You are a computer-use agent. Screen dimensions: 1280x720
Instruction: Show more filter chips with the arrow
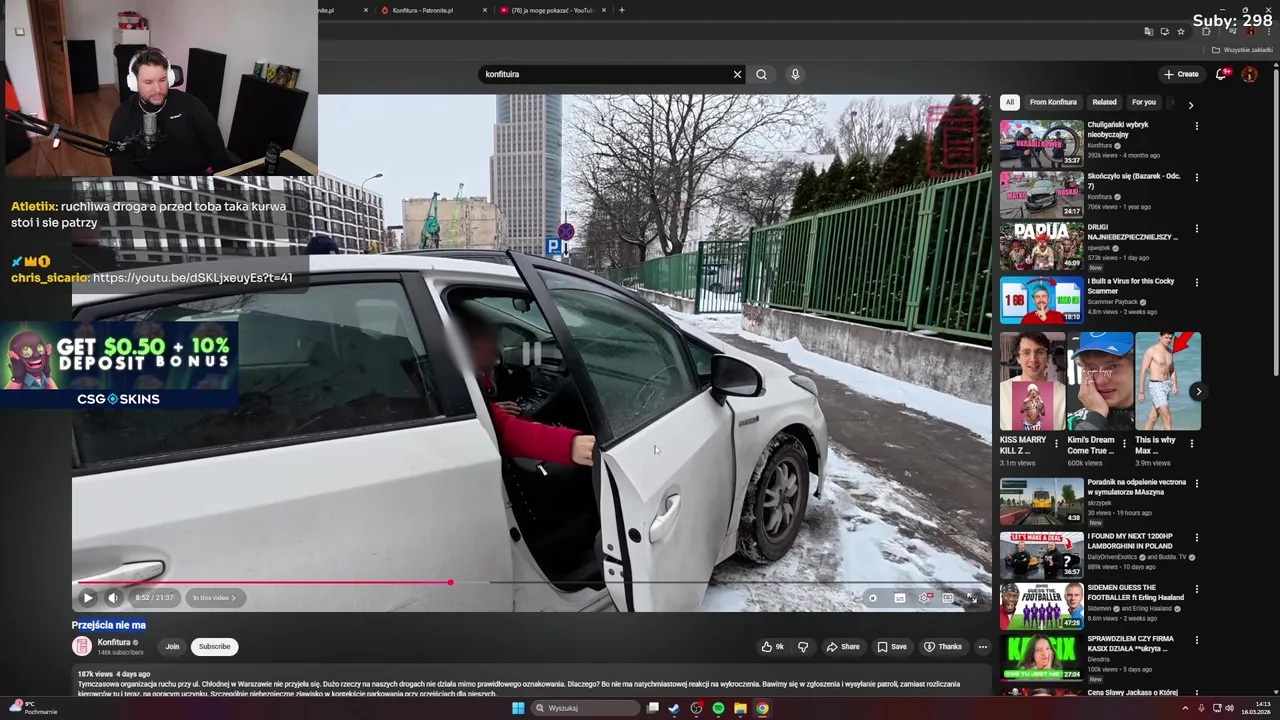point(1190,104)
